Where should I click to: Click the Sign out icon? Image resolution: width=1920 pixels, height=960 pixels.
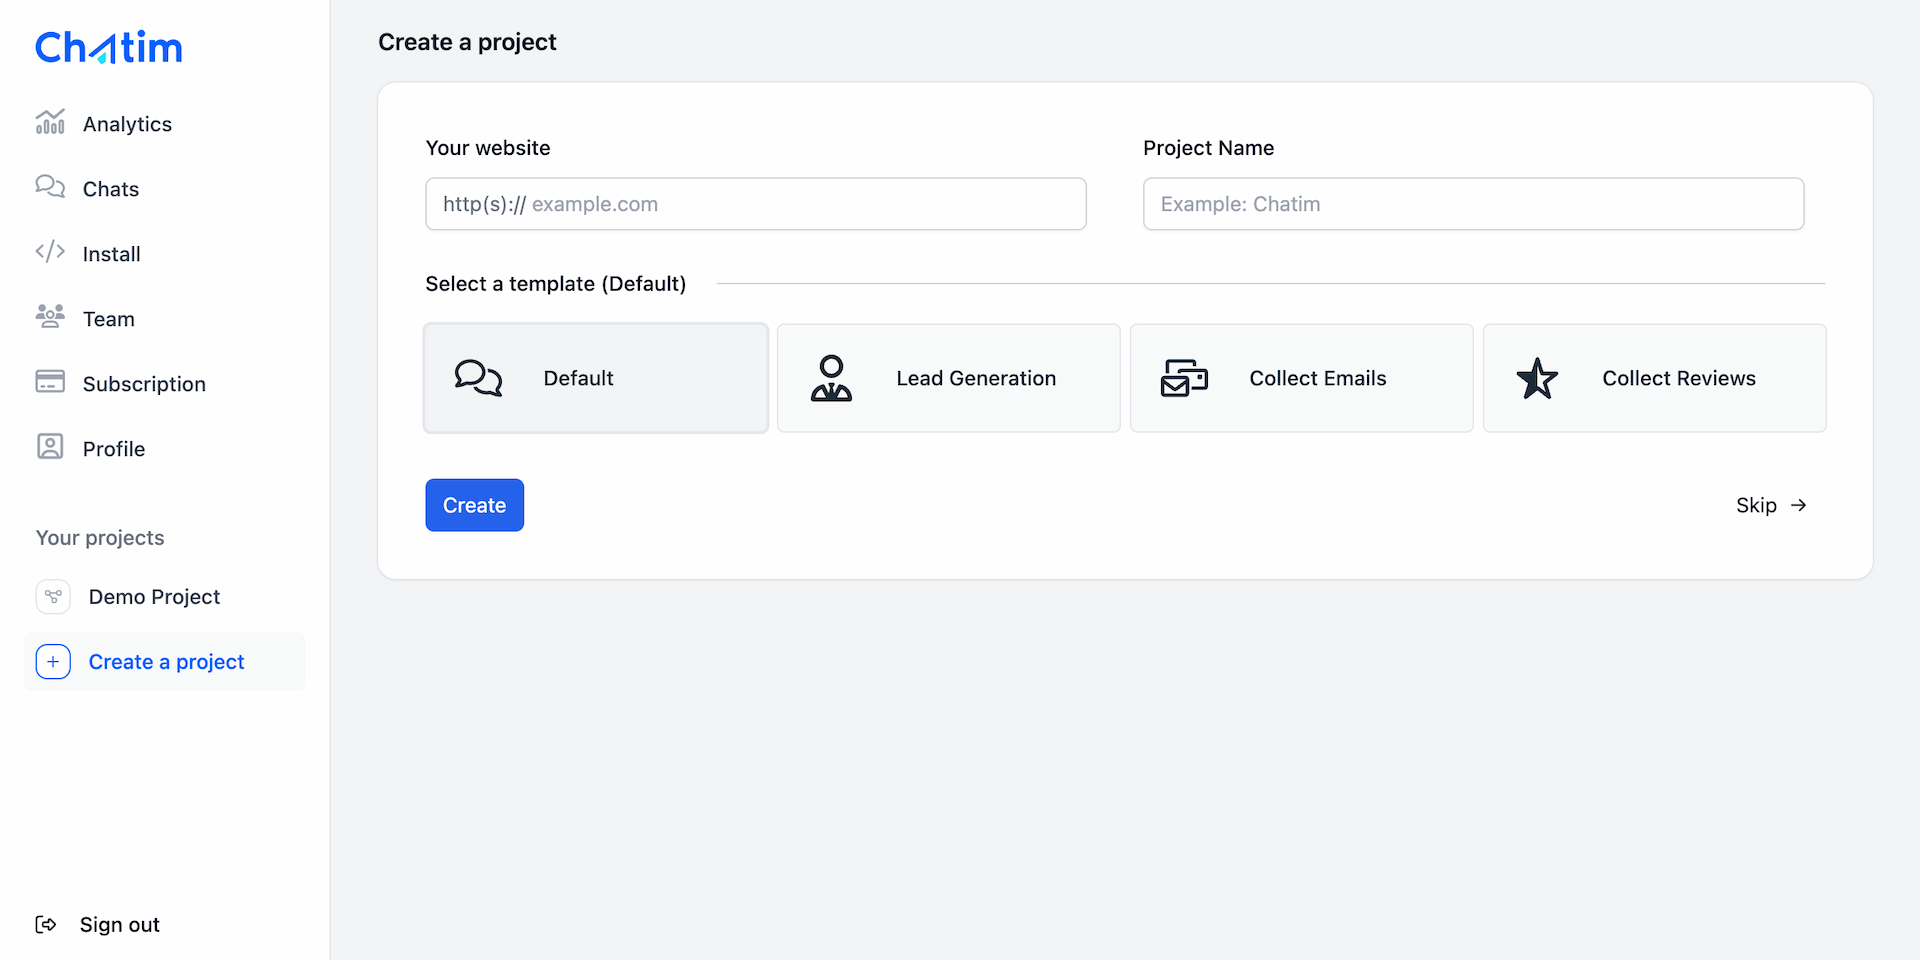pyautogui.click(x=46, y=924)
